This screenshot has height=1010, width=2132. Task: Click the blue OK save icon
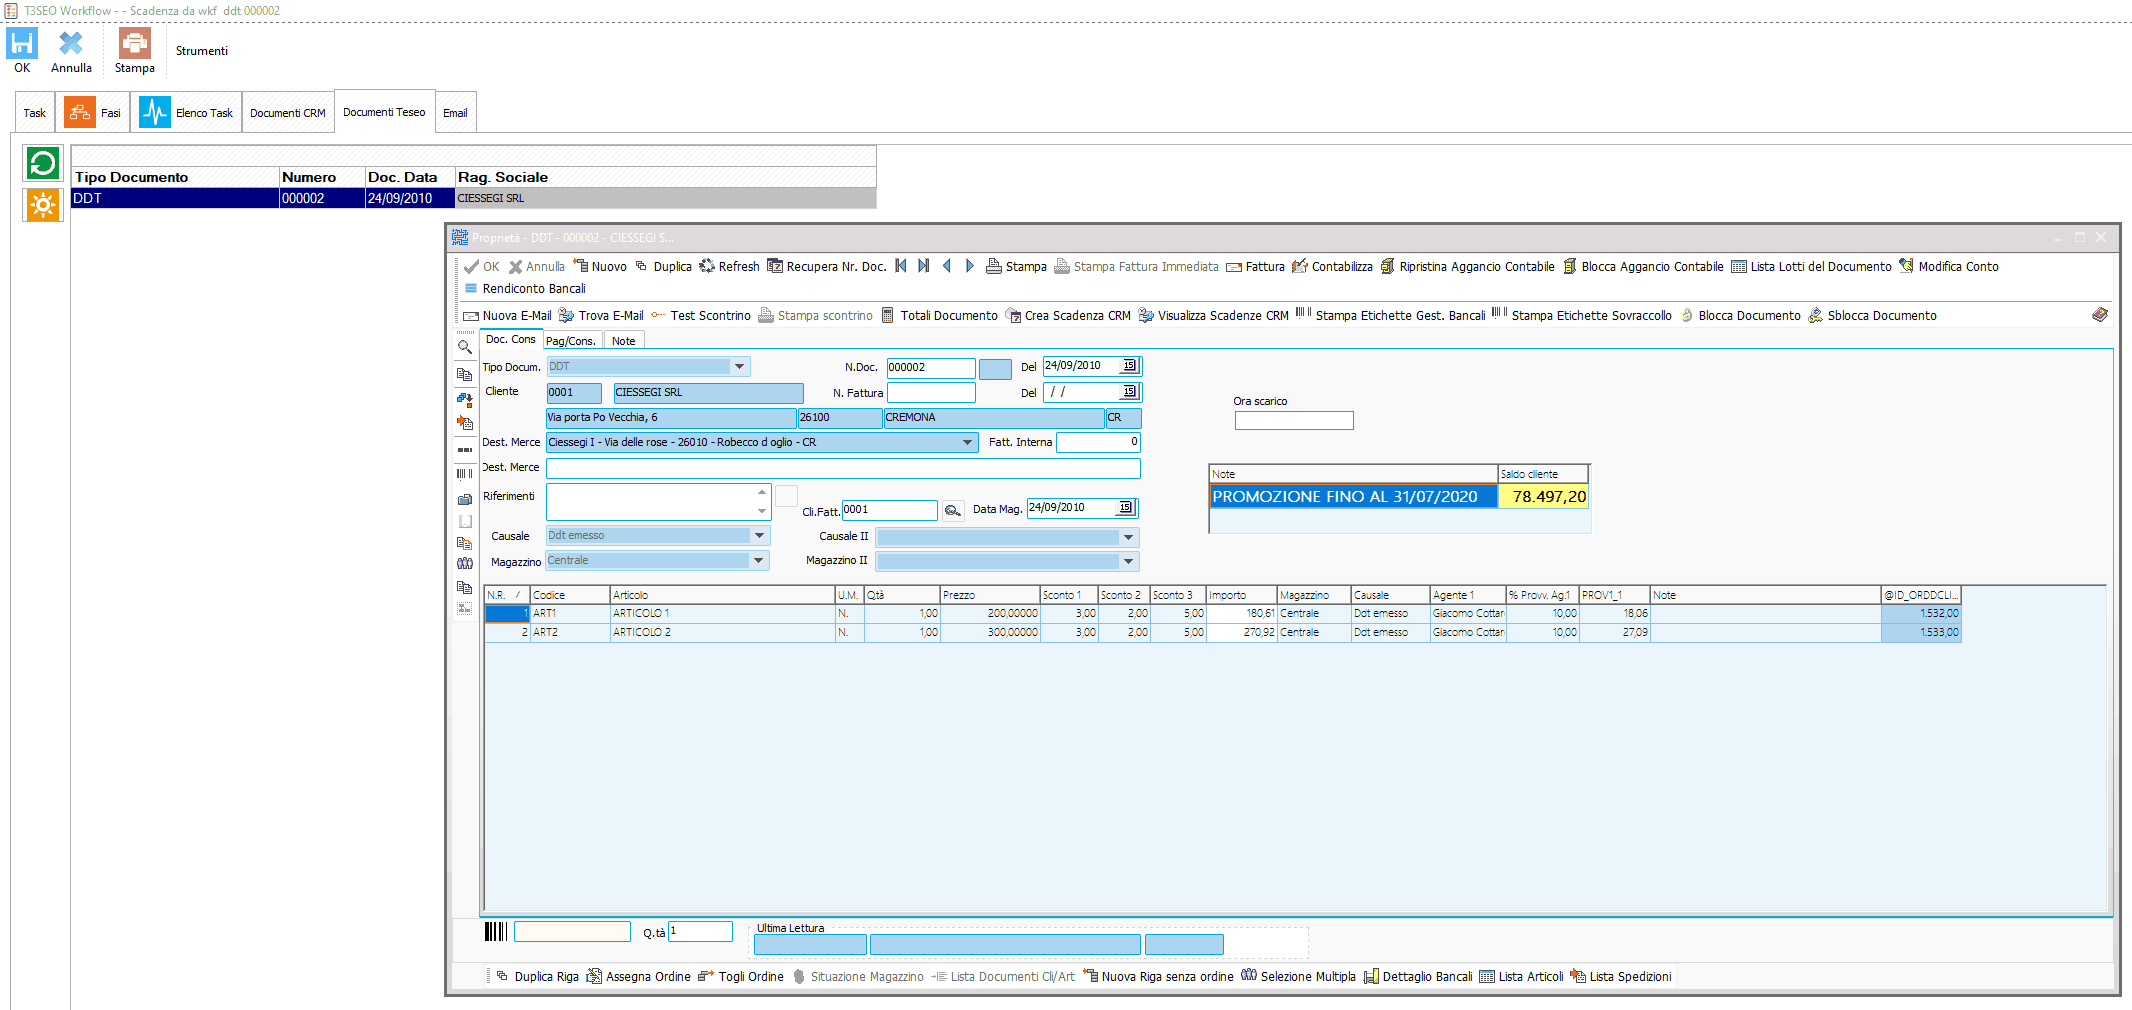pyautogui.click(x=22, y=43)
